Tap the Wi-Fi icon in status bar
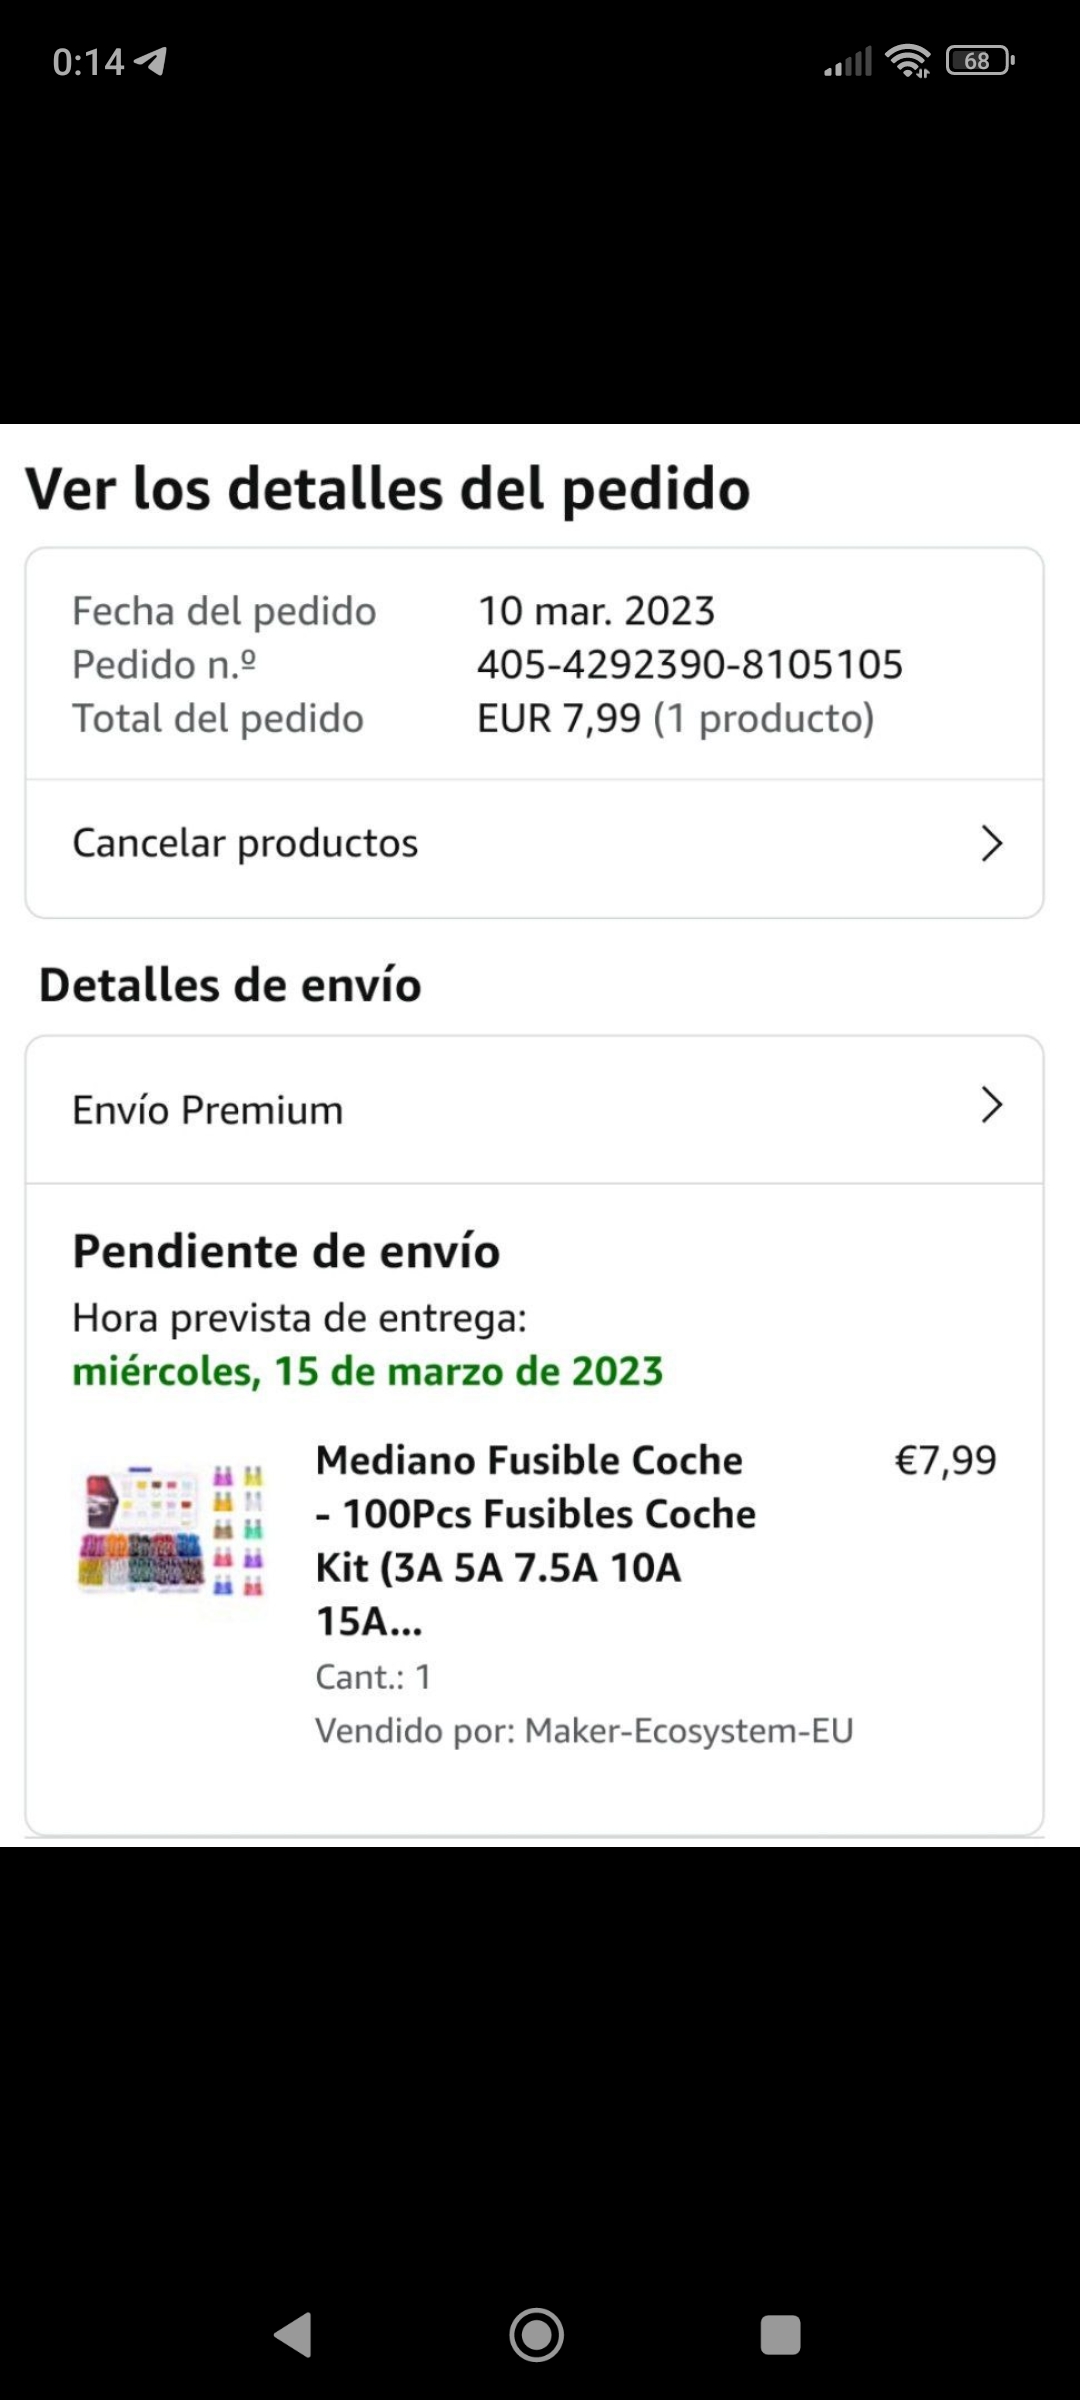The image size is (1080, 2400). [908, 61]
